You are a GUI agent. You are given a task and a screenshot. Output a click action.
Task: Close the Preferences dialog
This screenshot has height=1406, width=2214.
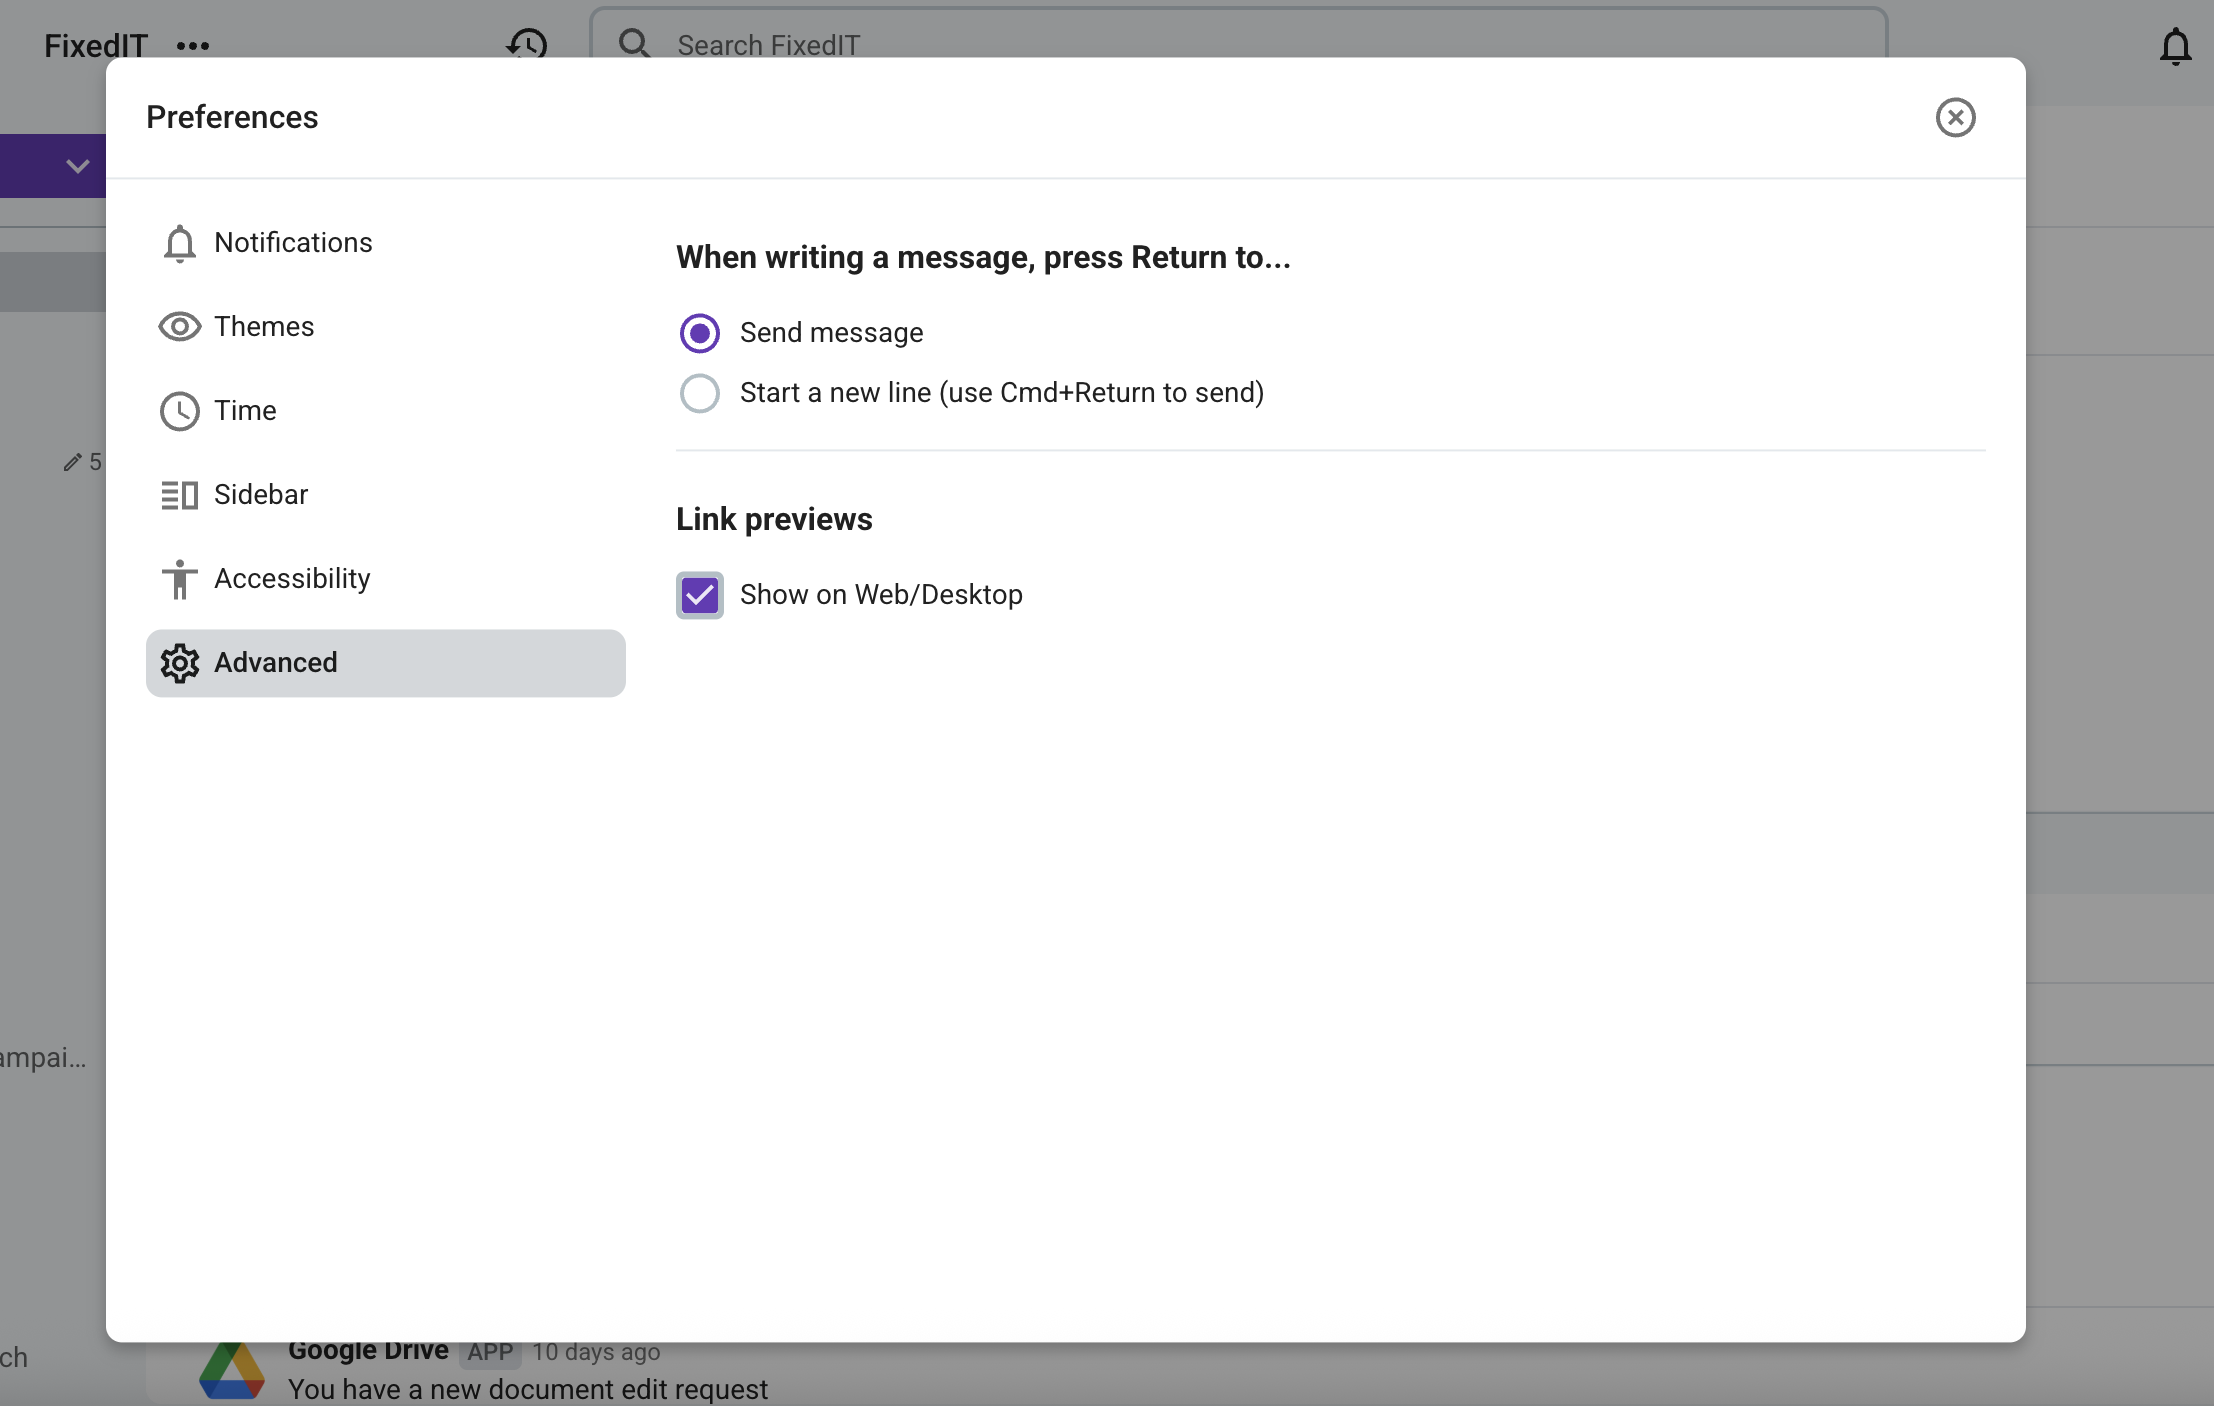1955,117
